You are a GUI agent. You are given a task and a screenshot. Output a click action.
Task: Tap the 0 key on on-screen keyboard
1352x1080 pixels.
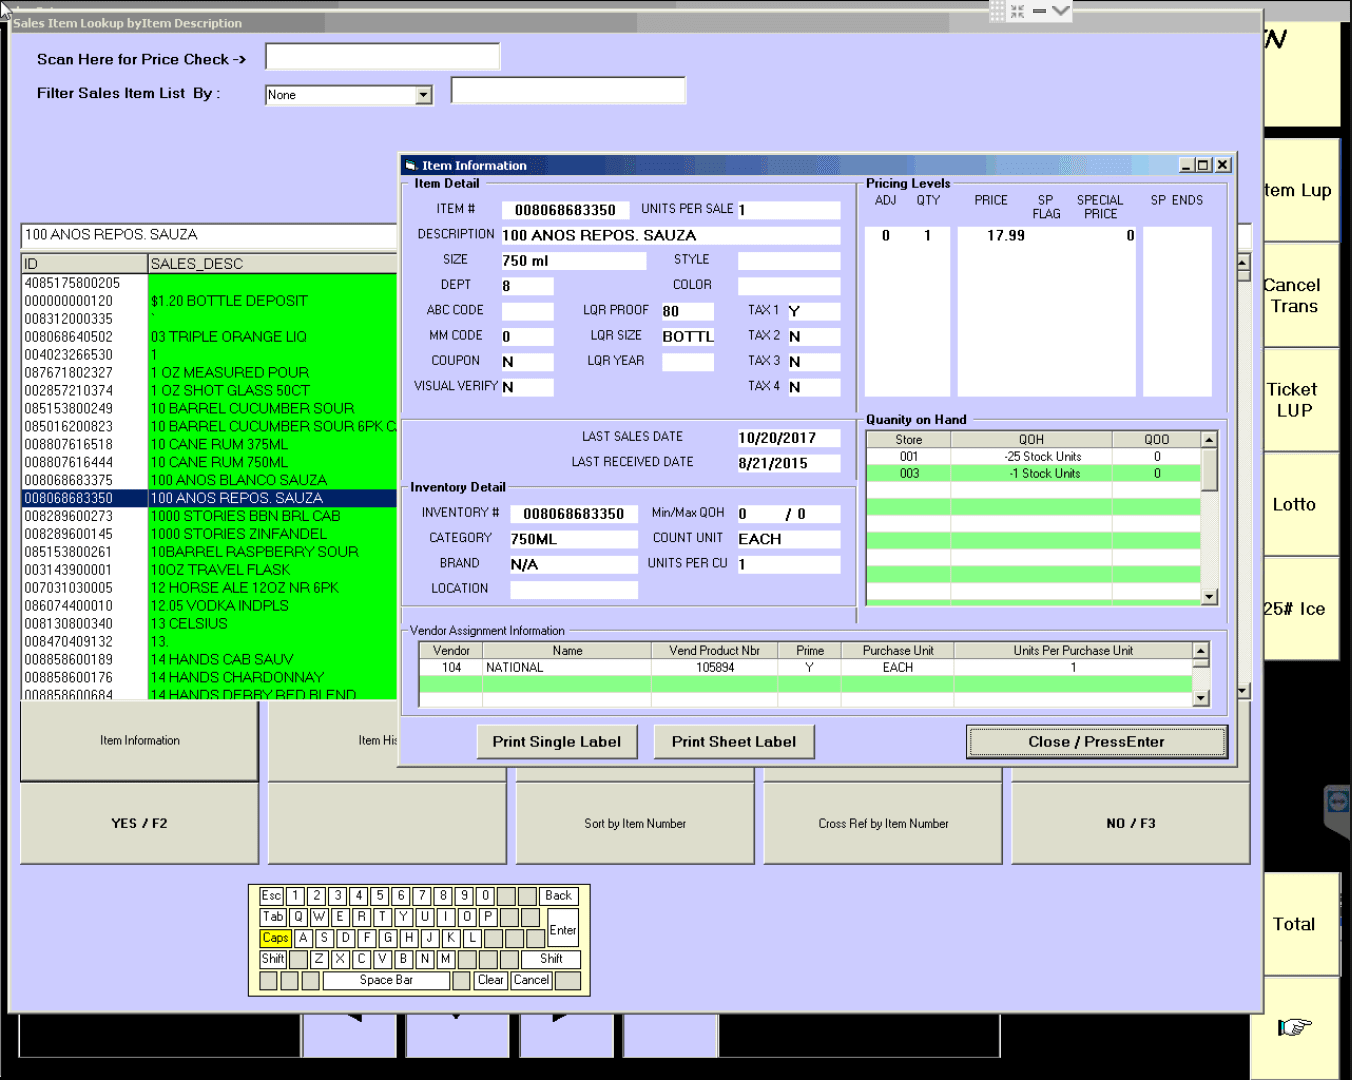[x=485, y=896]
